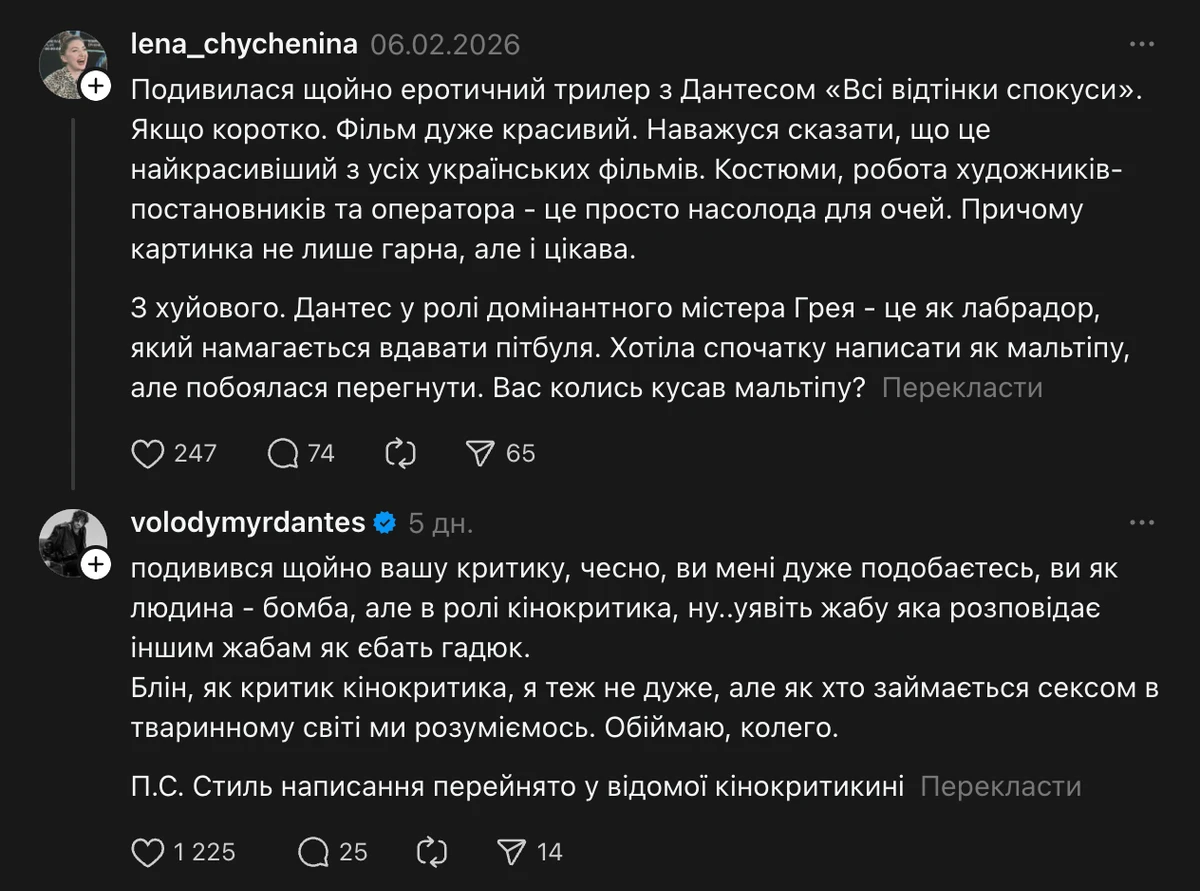This screenshot has width=1200, height=891.
Task: Translate volodymyrdantes reply with Перекласти
Action: click(x=1001, y=787)
